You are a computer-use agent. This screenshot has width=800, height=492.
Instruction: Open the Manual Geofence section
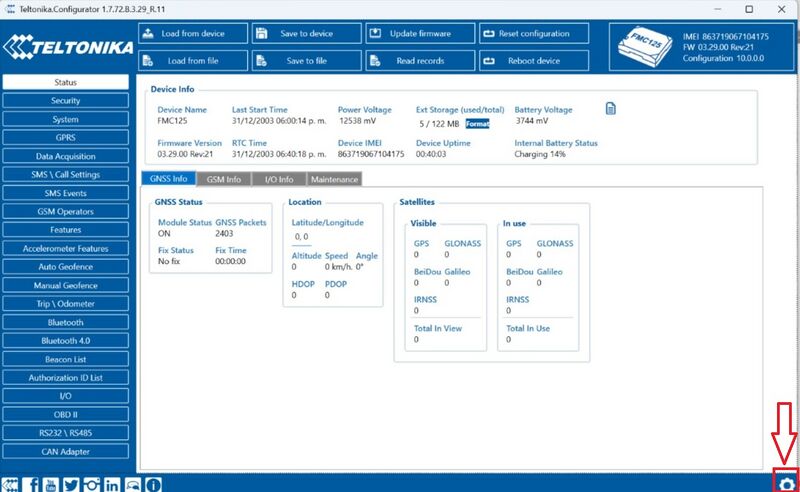(x=66, y=285)
